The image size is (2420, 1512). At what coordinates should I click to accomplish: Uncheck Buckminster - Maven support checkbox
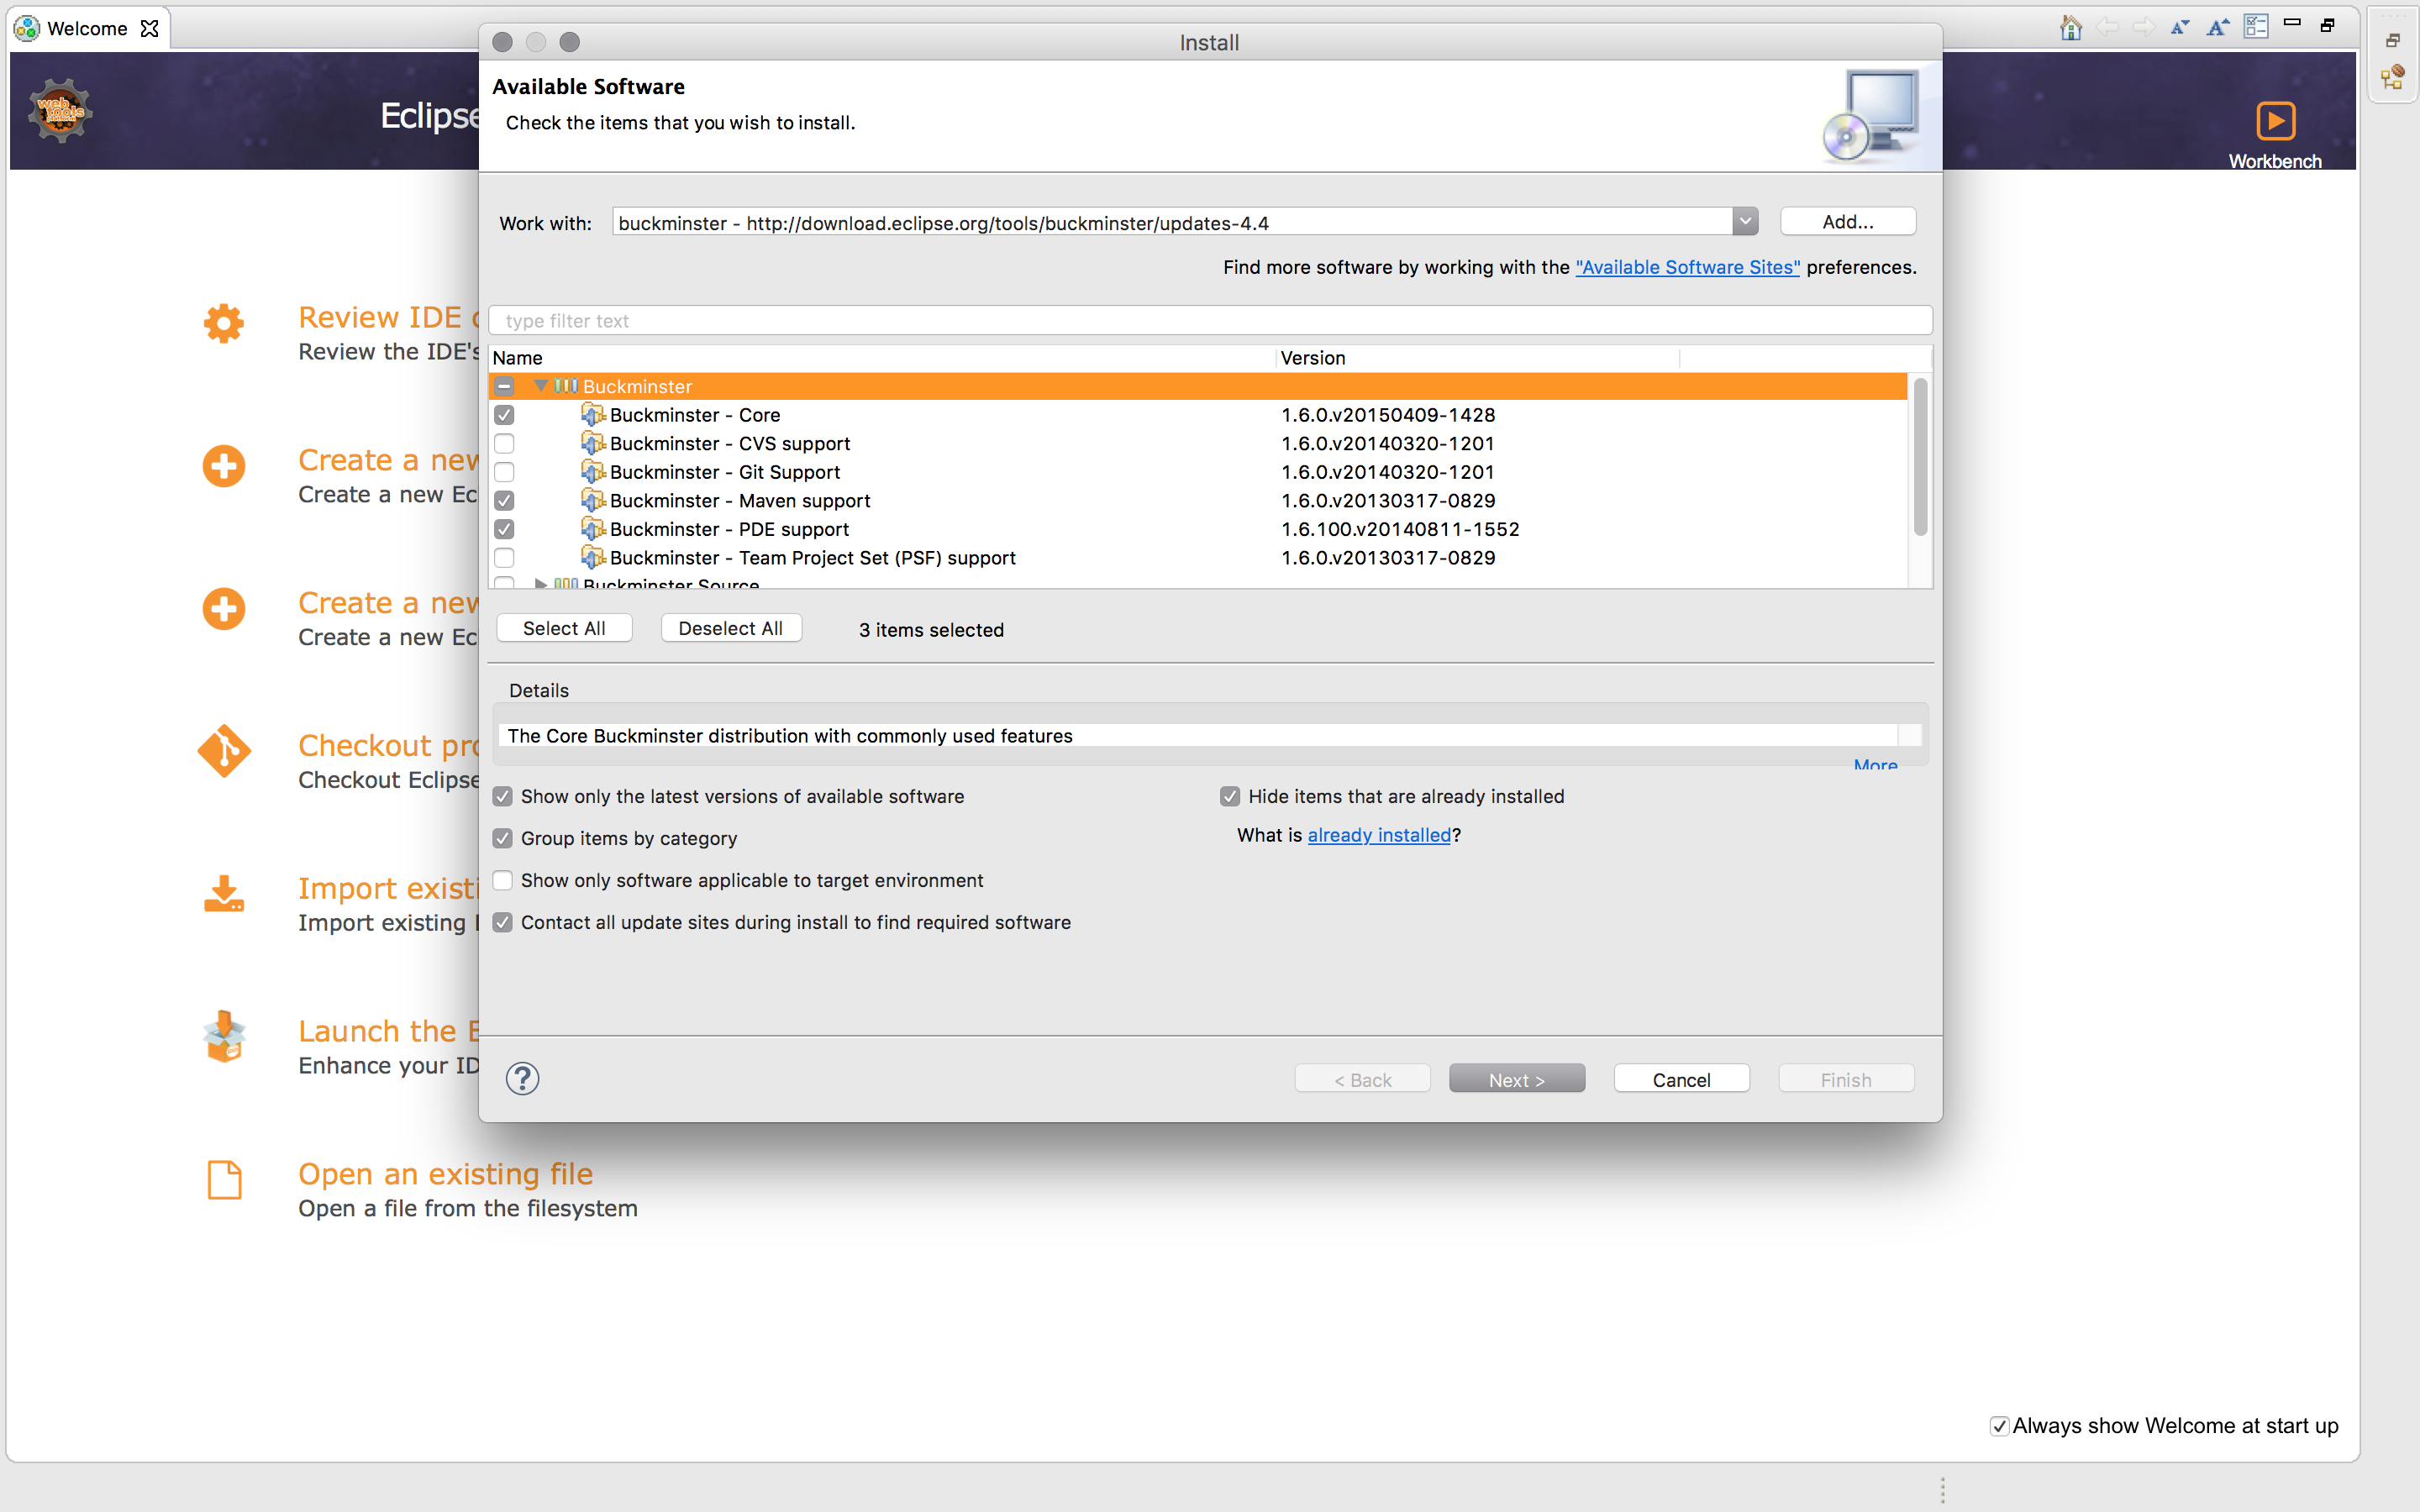[x=504, y=500]
